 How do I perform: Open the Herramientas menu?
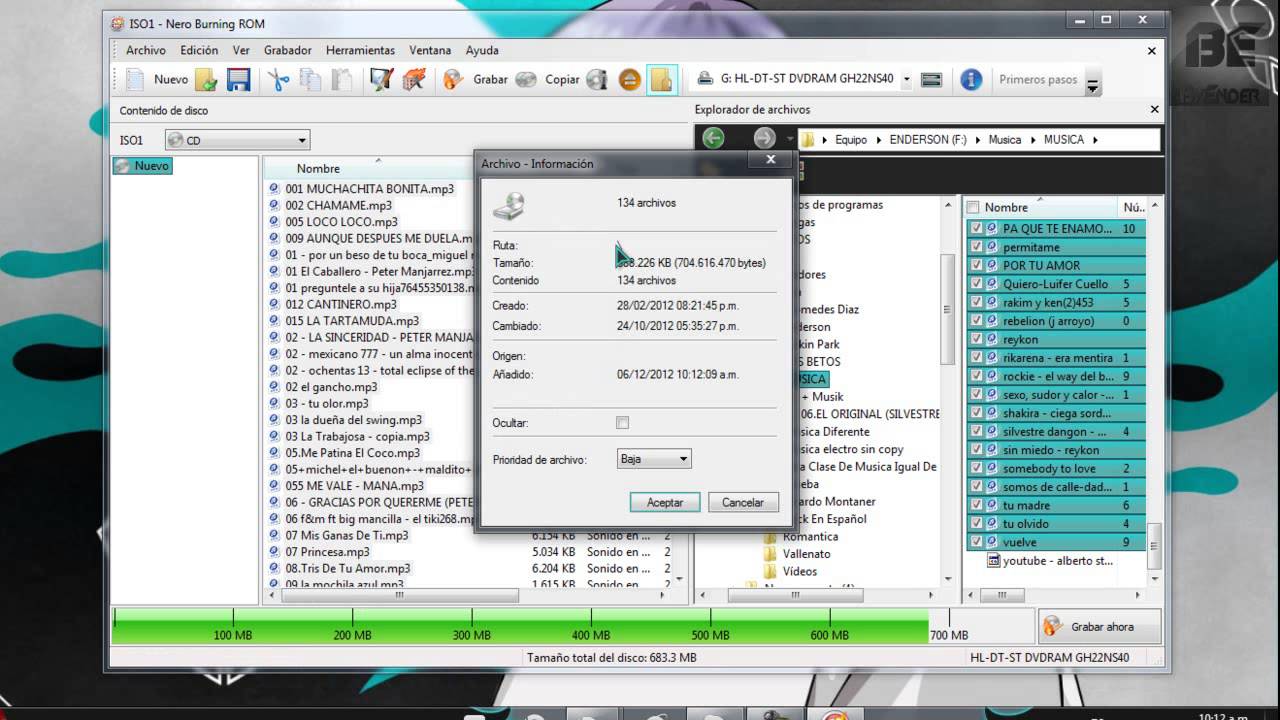[x=360, y=50]
